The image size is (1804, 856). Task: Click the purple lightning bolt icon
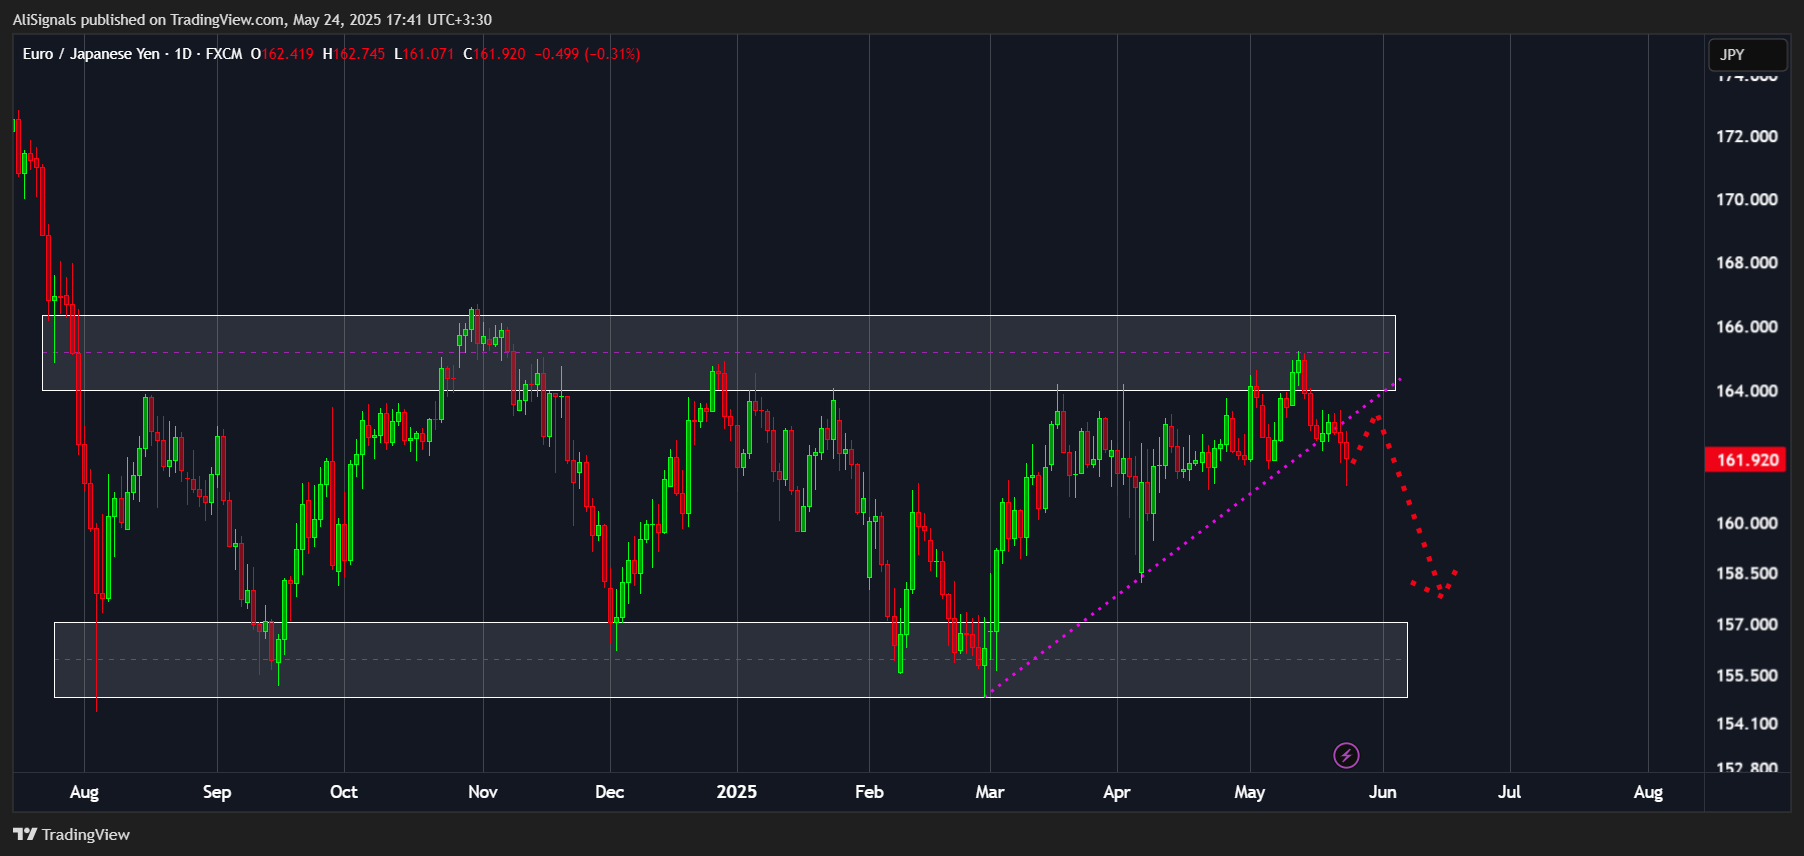[1346, 755]
